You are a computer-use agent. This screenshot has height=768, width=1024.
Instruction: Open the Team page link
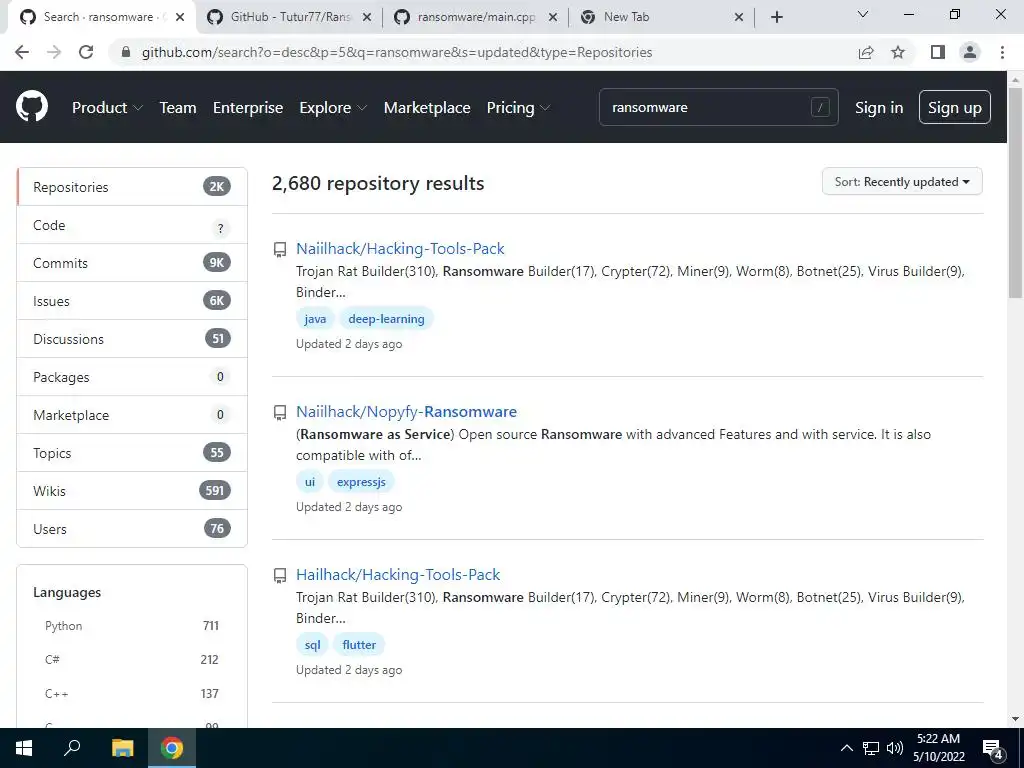(x=178, y=108)
